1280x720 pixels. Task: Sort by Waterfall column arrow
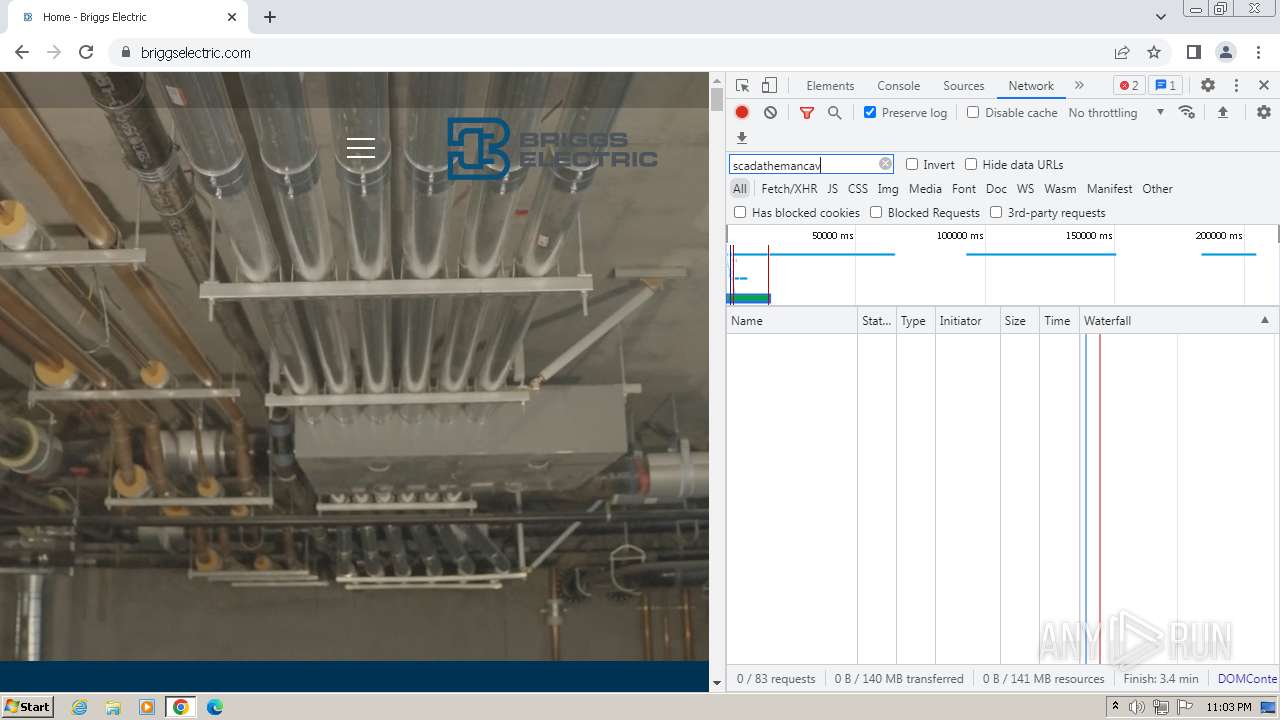click(1264, 320)
